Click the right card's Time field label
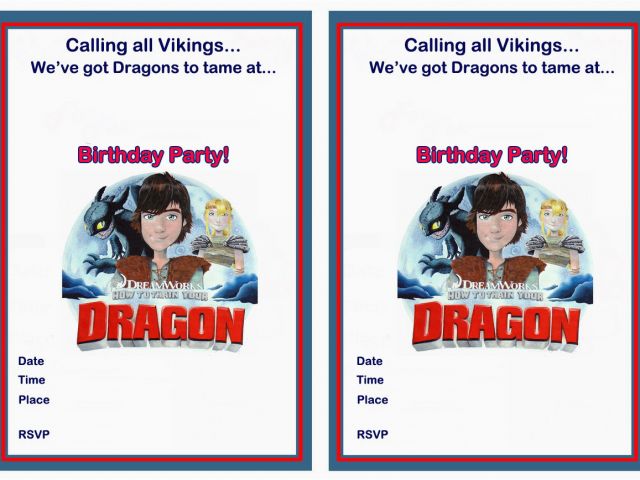 [370, 380]
